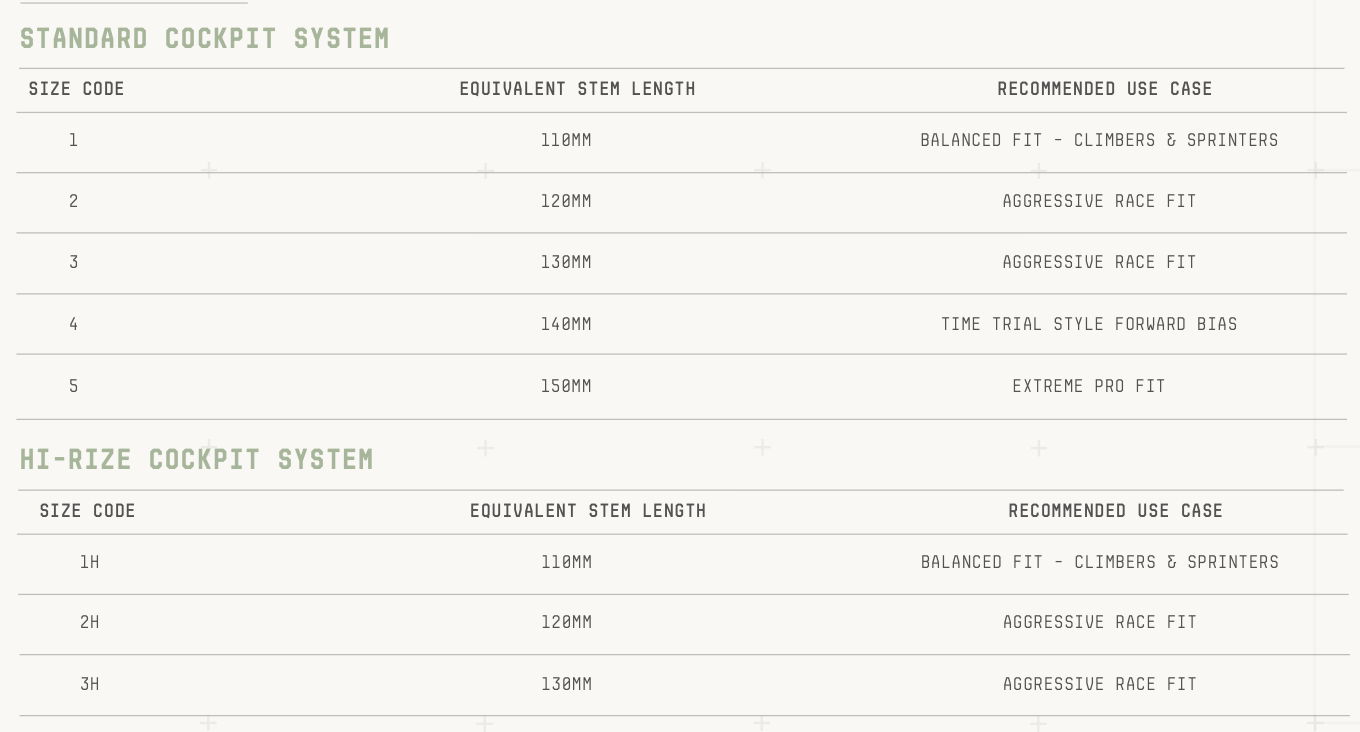The height and width of the screenshot is (732, 1360).
Task: Select size code 1 in Standard table
Action: coord(73,140)
